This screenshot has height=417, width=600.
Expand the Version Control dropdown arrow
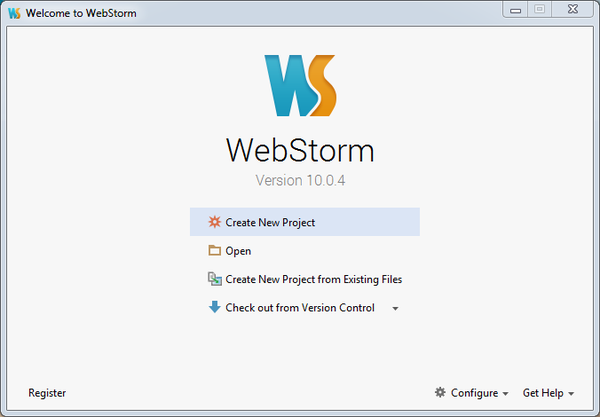395,309
